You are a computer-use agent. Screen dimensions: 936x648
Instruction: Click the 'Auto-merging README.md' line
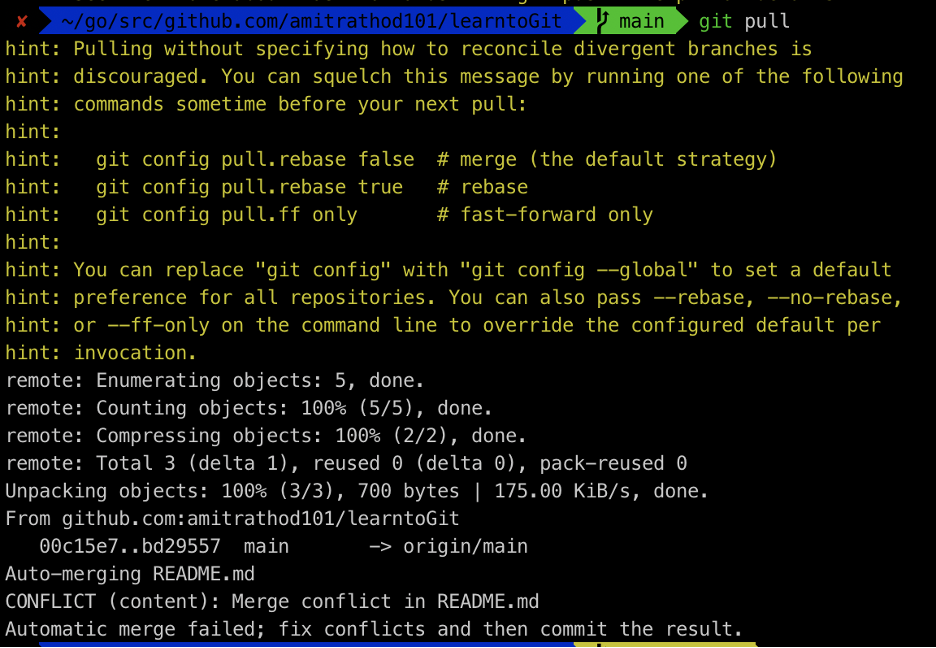(x=130, y=574)
